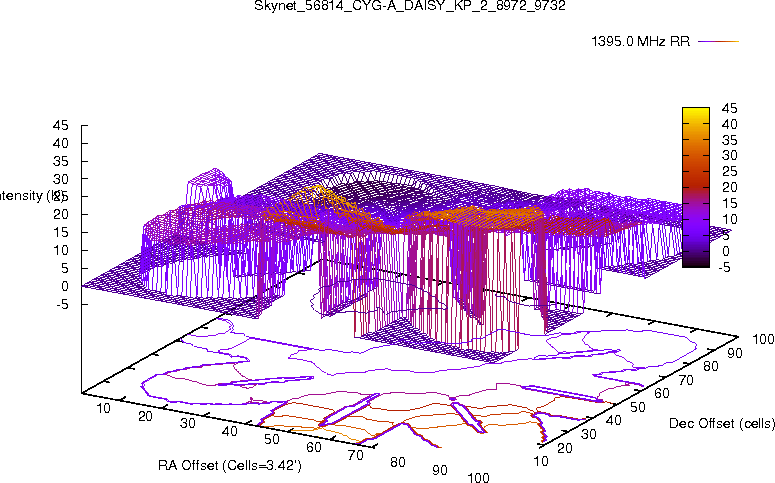Click the 45 tick label on the color bar
This screenshot has height=483, width=775.
tap(729, 108)
